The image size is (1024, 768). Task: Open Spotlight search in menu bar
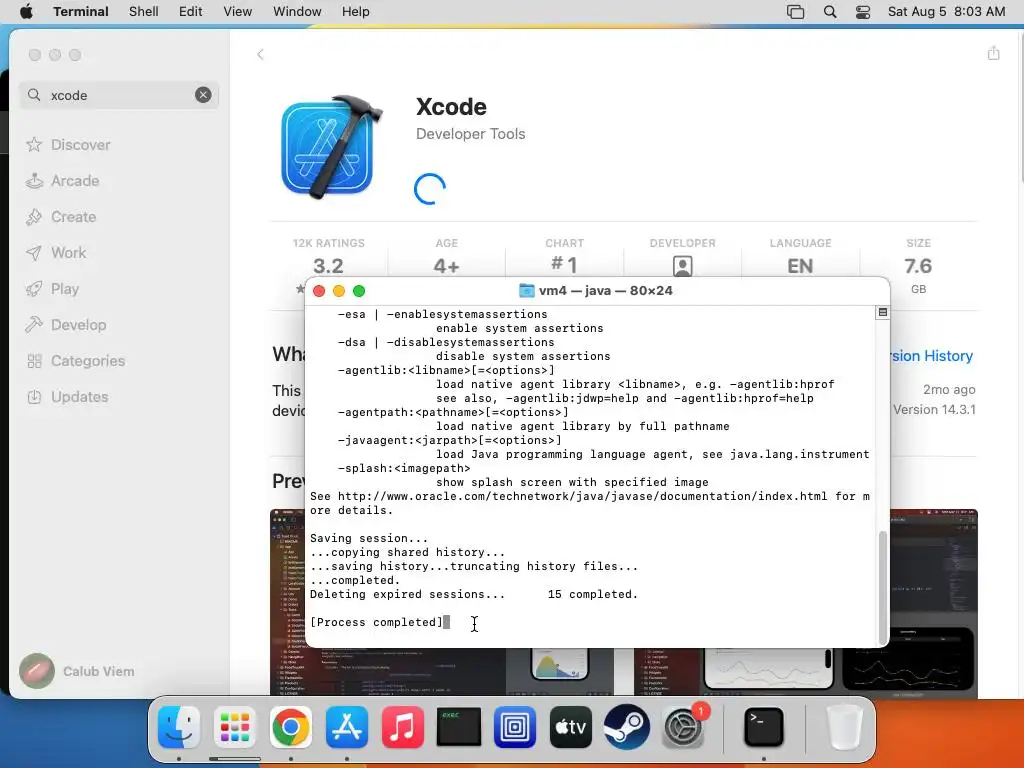[x=830, y=12]
